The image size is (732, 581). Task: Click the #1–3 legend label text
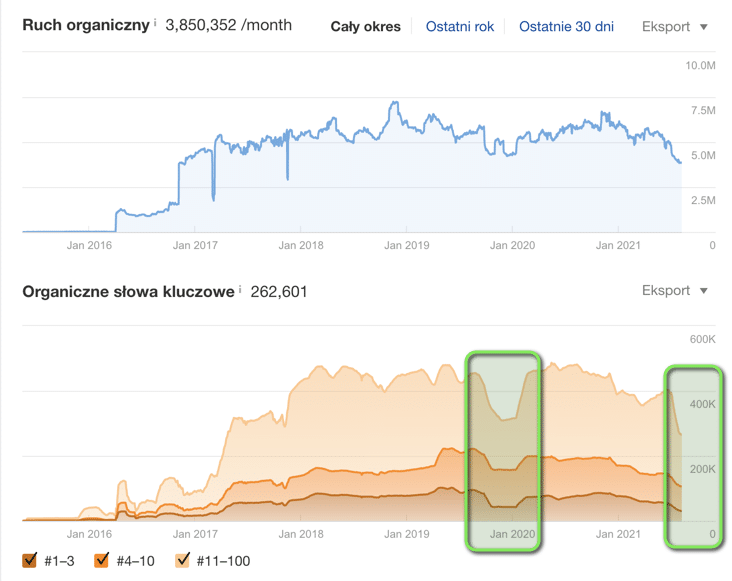click(x=60, y=561)
